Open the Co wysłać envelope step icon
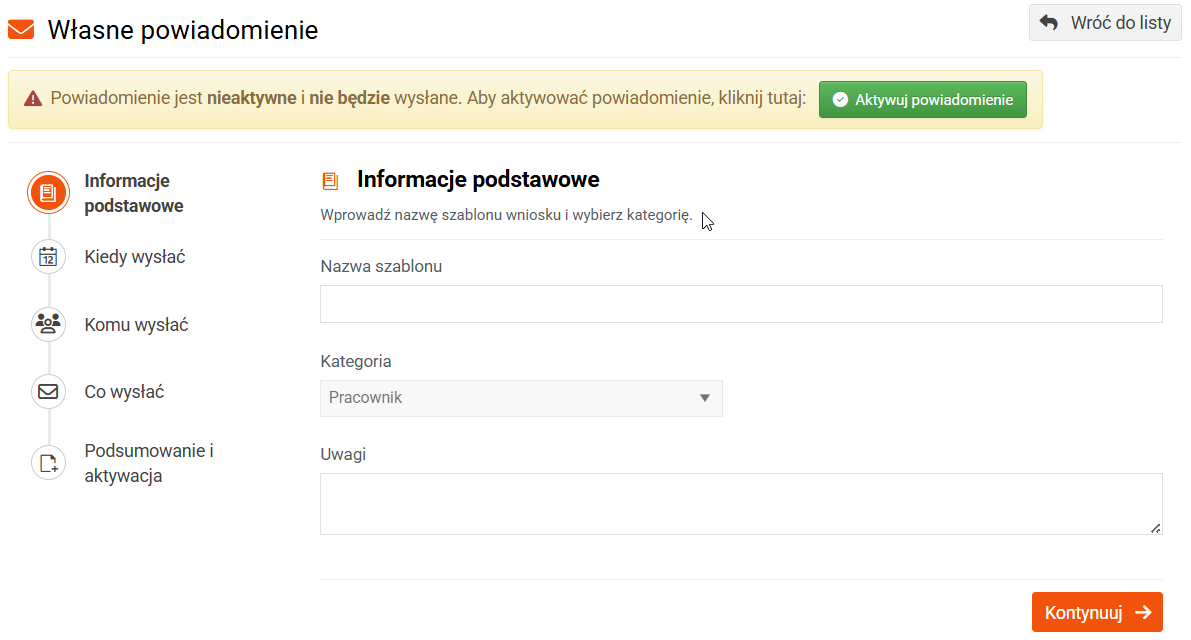The width and height of the screenshot is (1191, 640). pos(48,392)
